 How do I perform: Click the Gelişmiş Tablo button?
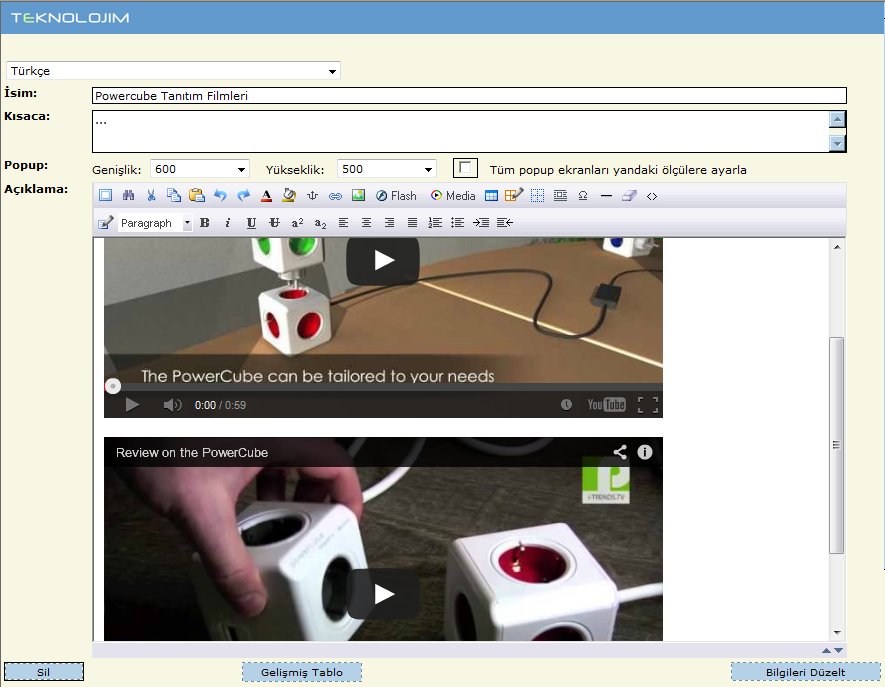[302, 672]
